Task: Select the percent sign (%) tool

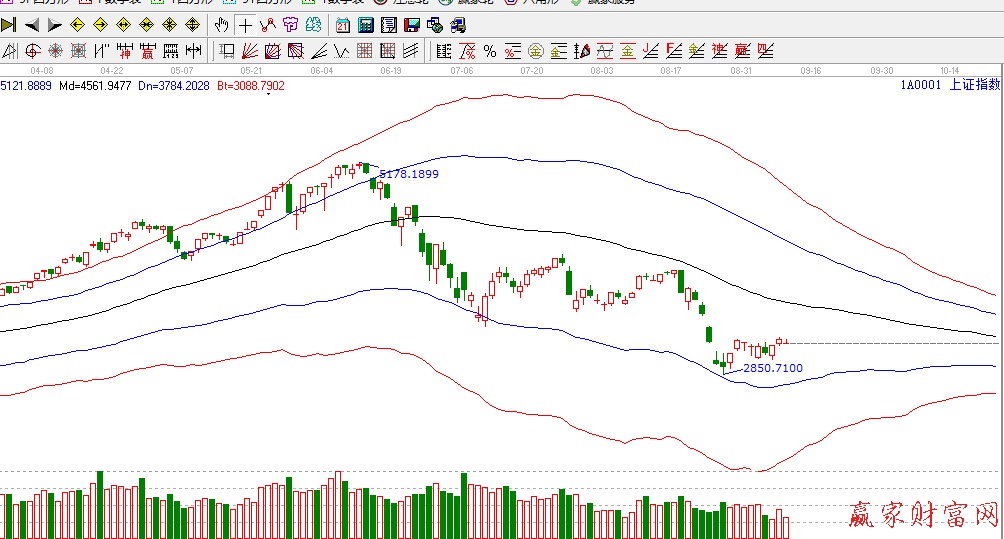Action: point(489,51)
